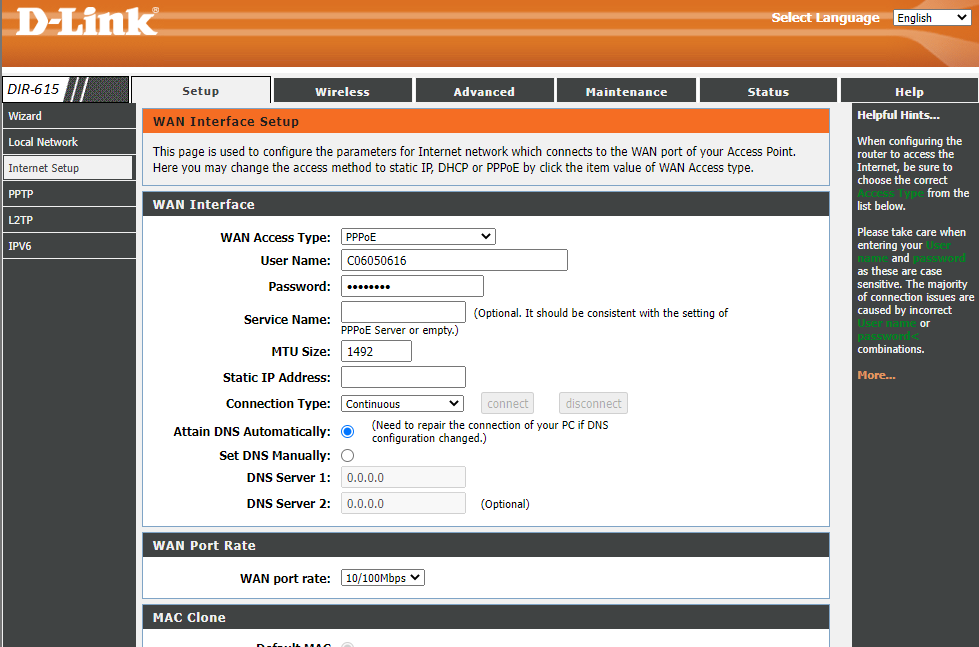Click in the MTU Size field
This screenshot has width=979, height=647.
click(376, 351)
